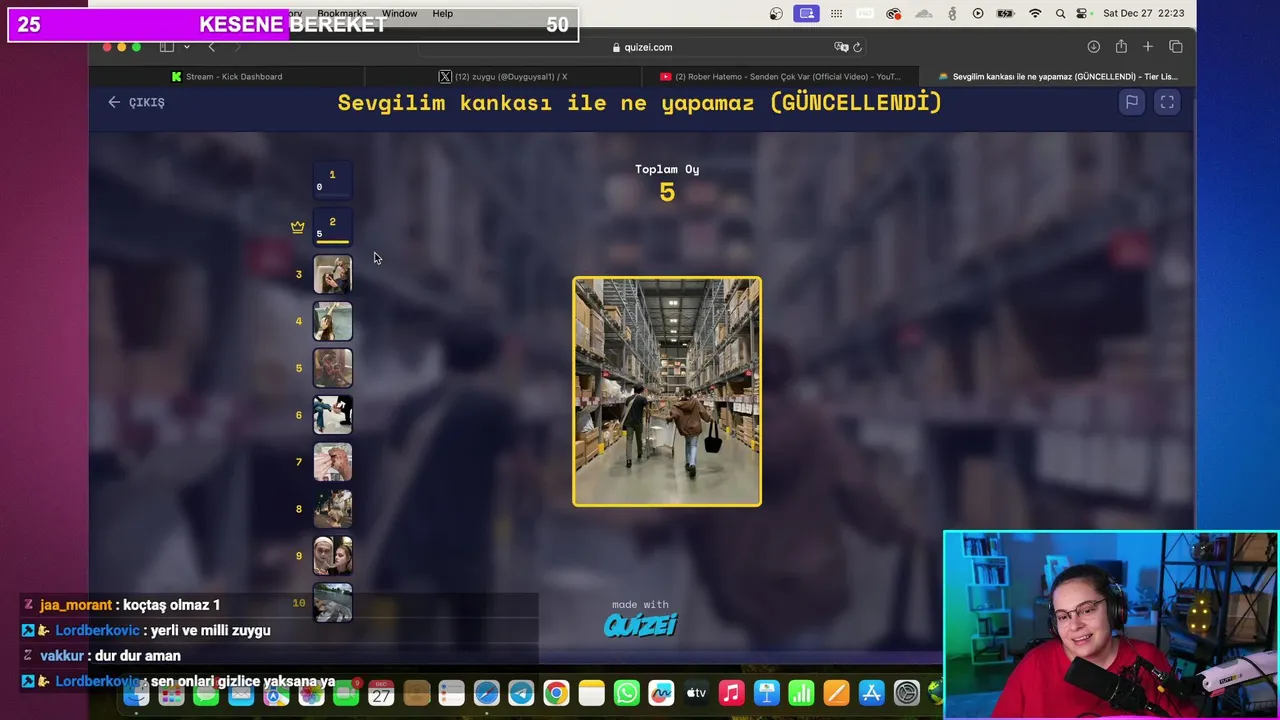Image resolution: width=1280 pixels, height=720 pixels.
Task: Open a new tab with the plus icon
Action: [x=1148, y=47]
